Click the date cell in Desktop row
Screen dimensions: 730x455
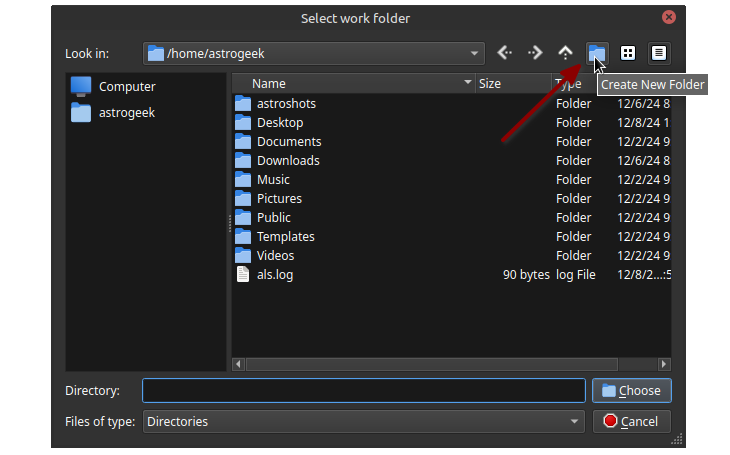coord(643,122)
